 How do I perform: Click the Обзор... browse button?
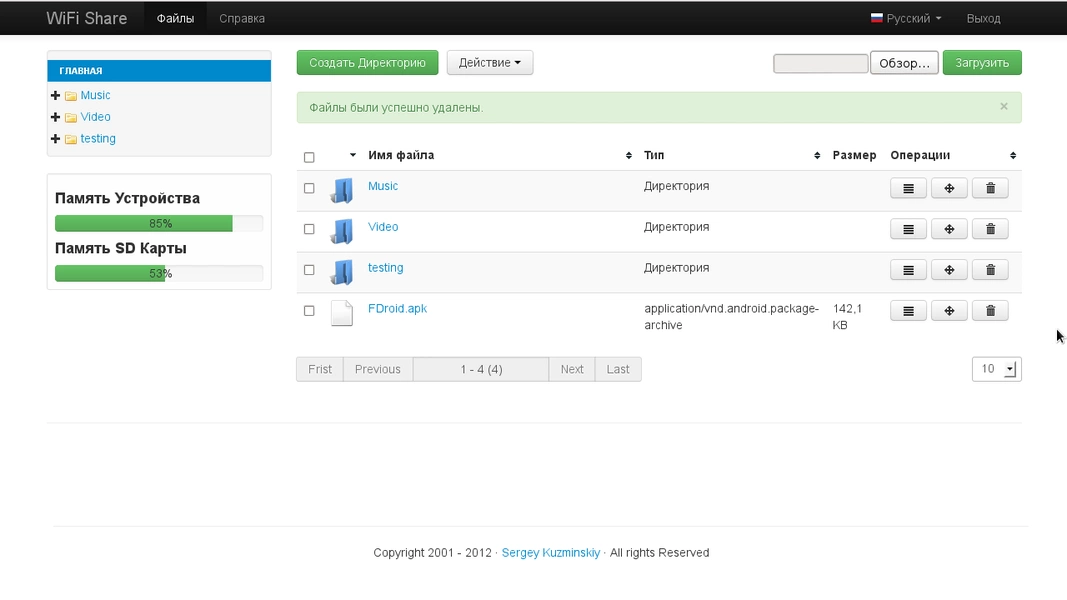click(x=904, y=63)
